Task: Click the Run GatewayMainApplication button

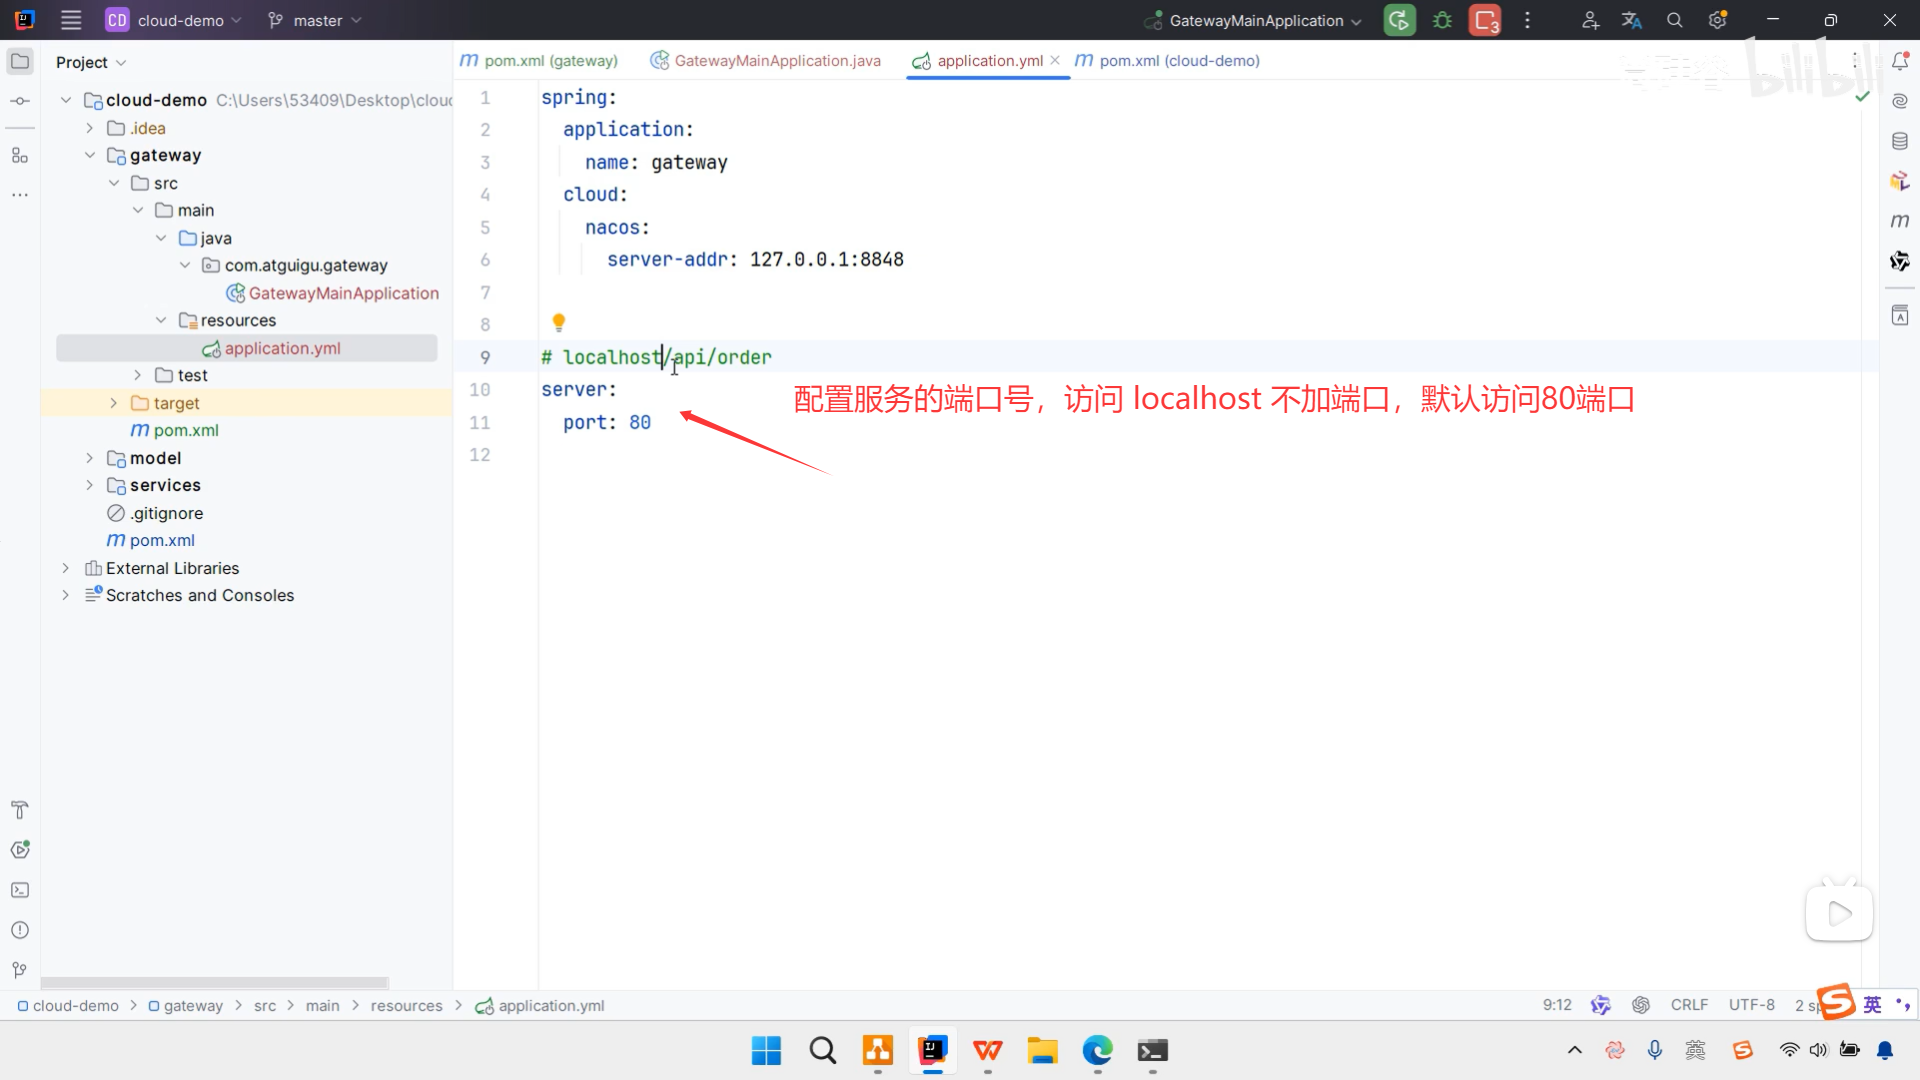Action: tap(1399, 20)
